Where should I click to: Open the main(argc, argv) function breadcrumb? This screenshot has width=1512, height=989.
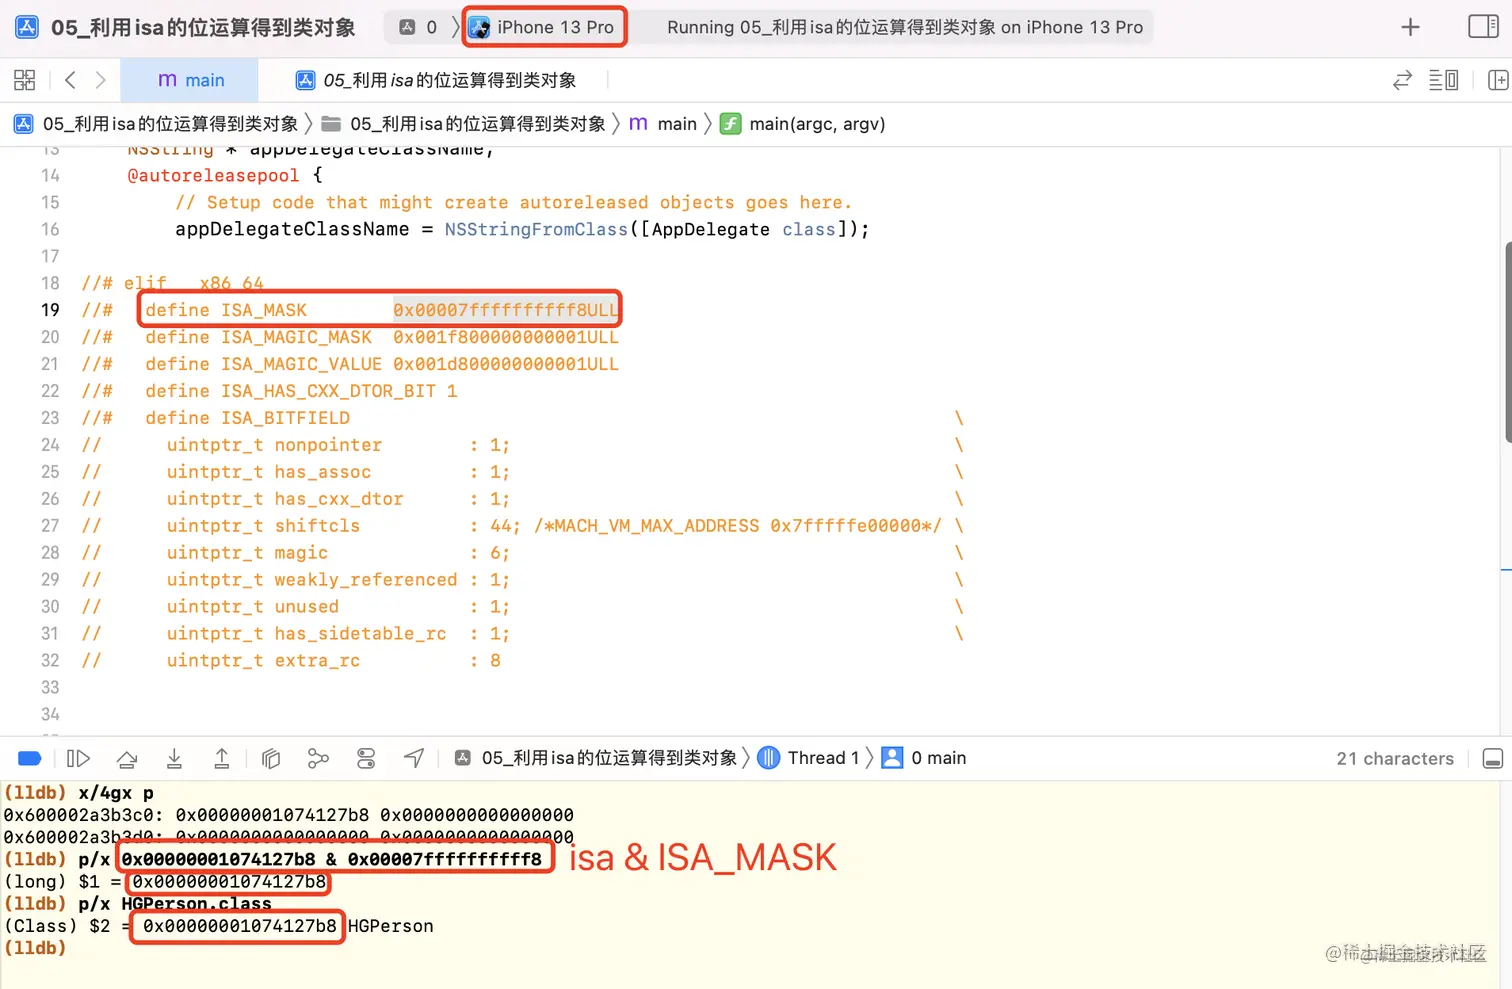click(x=803, y=123)
